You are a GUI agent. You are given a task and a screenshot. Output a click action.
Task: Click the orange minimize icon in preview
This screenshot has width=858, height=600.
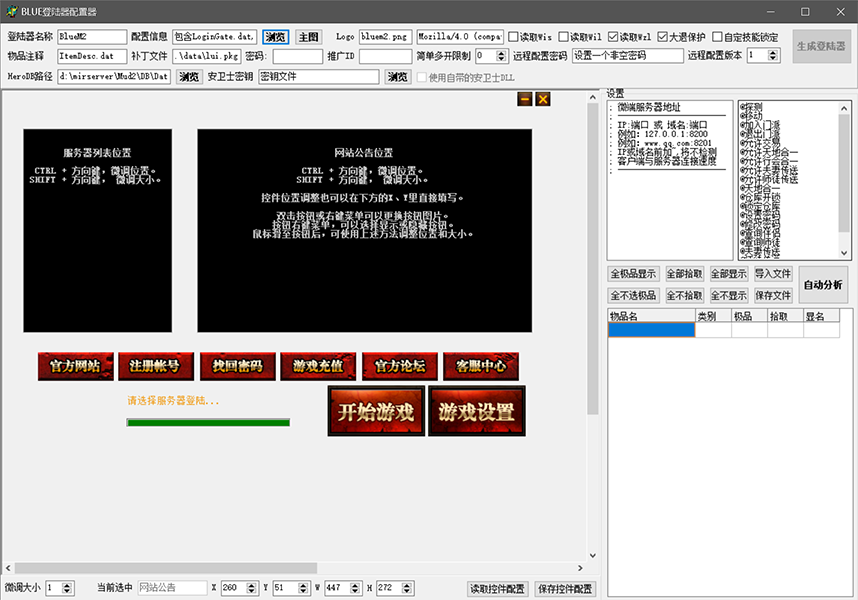[524, 99]
